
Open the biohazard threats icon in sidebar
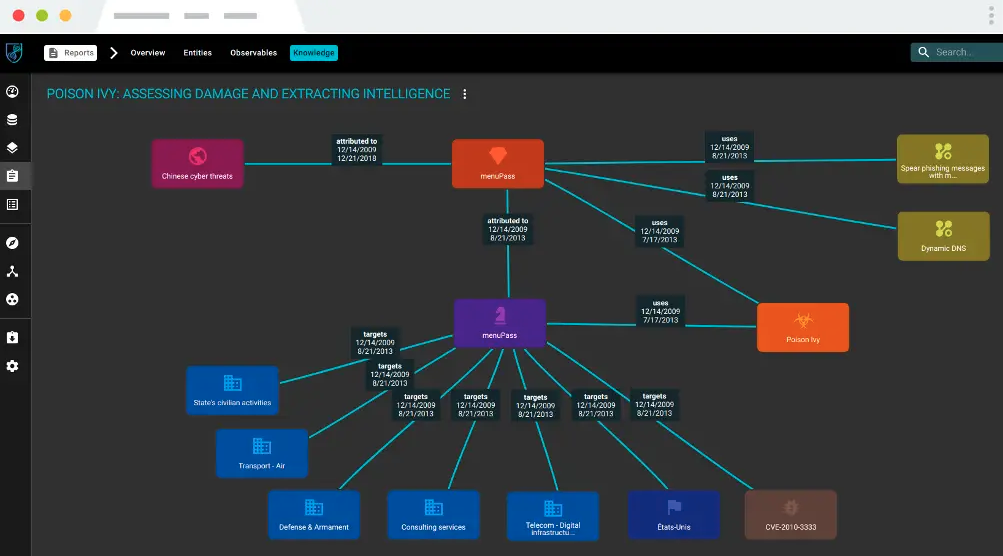click(x=12, y=299)
